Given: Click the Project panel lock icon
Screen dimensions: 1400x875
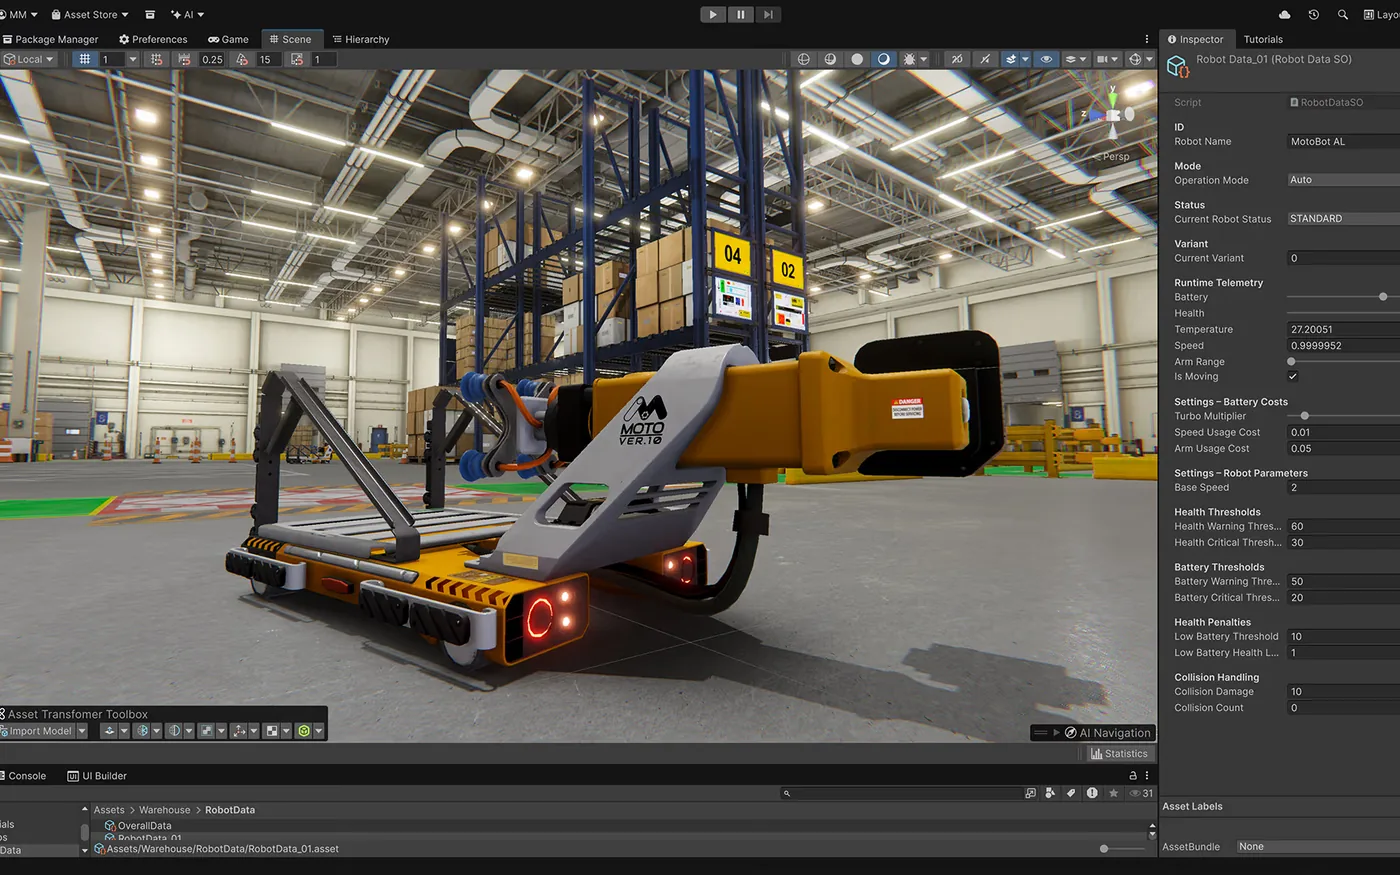Looking at the screenshot, I should tap(1133, 776).
